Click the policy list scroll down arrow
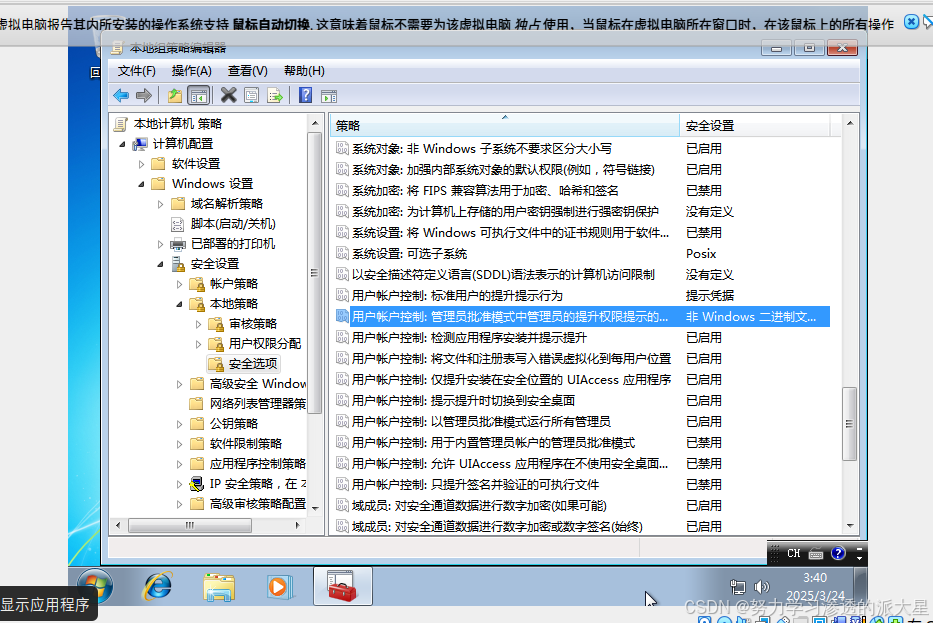Image resolution: width=933 pixels, height=623 pixels. tap(850, 526)
